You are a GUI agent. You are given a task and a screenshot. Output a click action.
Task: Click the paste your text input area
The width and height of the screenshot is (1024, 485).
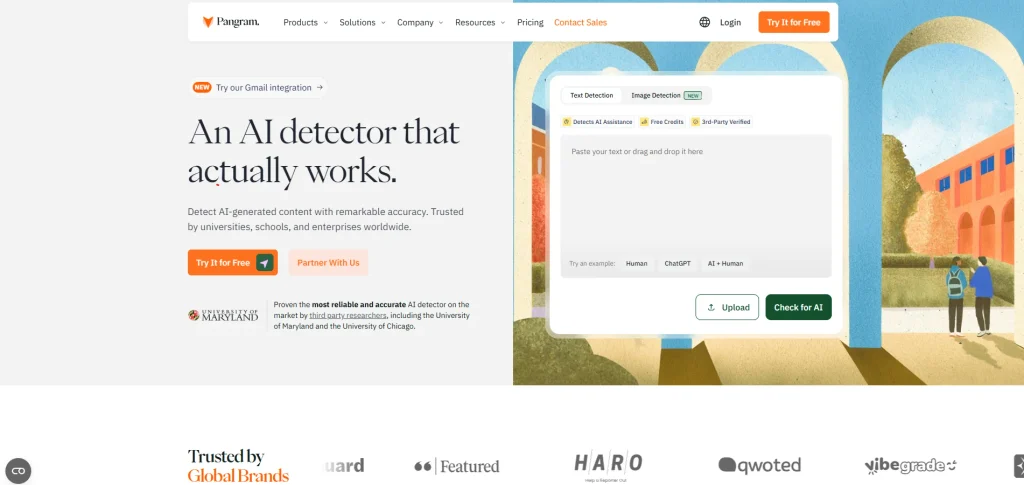pos(696,206)
